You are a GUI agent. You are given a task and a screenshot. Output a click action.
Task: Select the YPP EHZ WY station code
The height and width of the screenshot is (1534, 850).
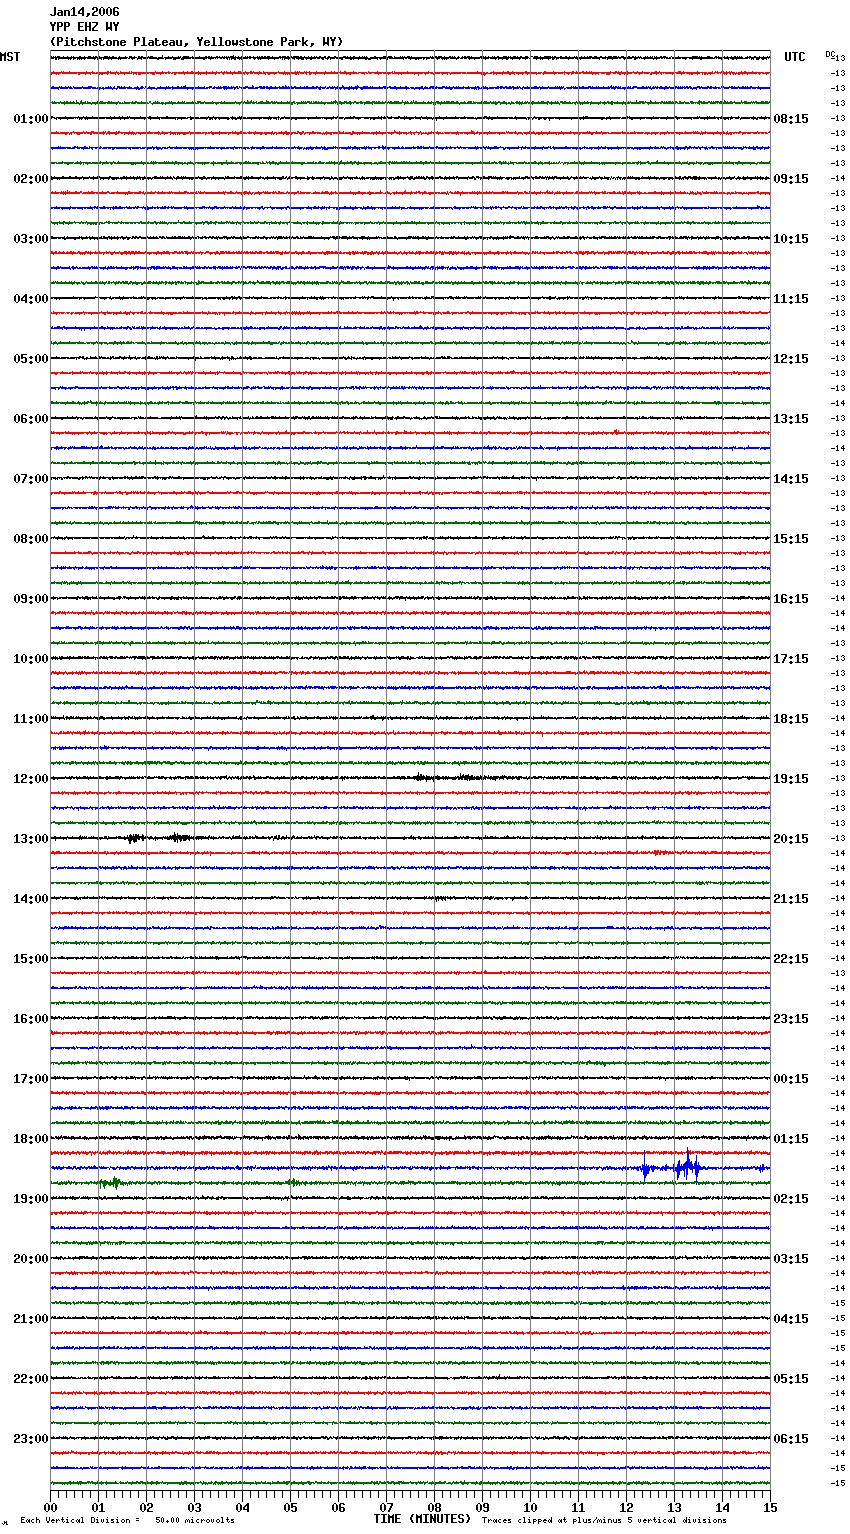click(84, 27)
